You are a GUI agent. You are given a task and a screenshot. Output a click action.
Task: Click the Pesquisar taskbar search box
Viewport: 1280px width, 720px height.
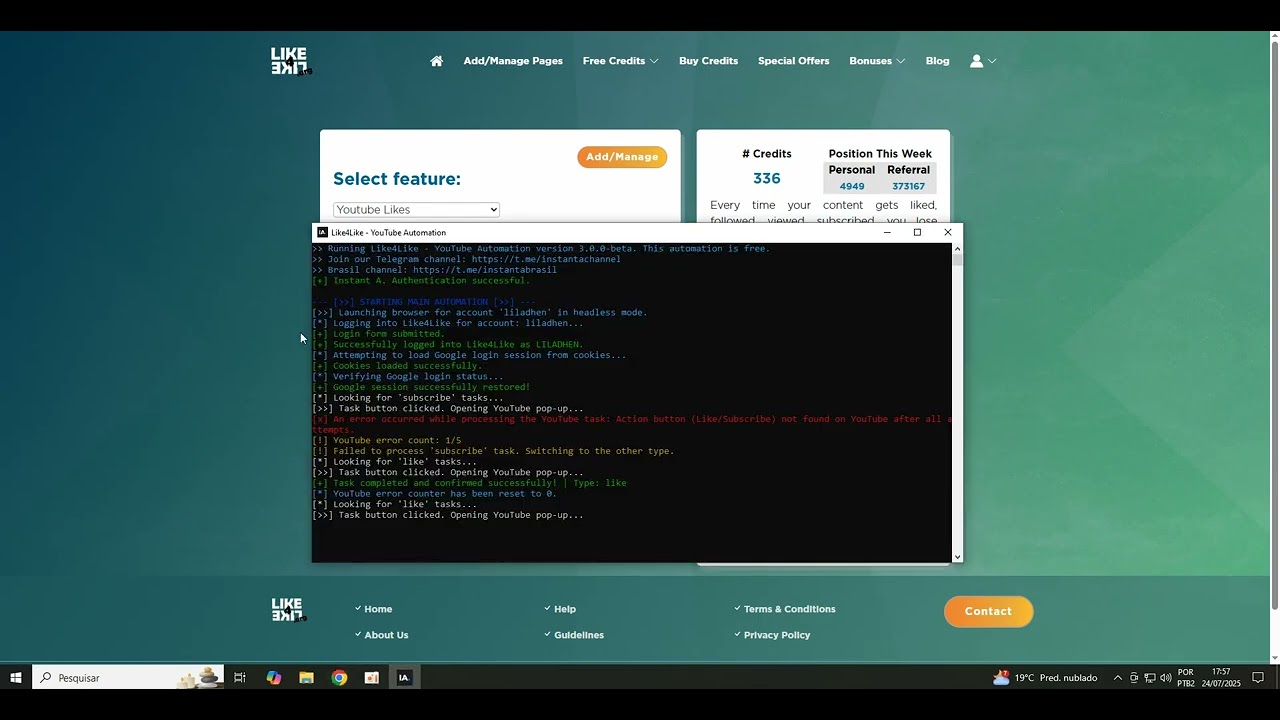click(128, 678)
